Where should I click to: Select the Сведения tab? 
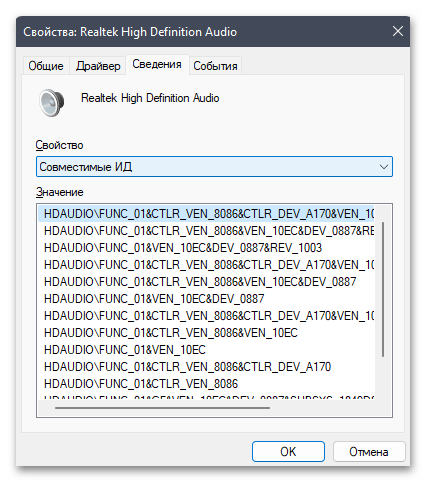(157, 64)
